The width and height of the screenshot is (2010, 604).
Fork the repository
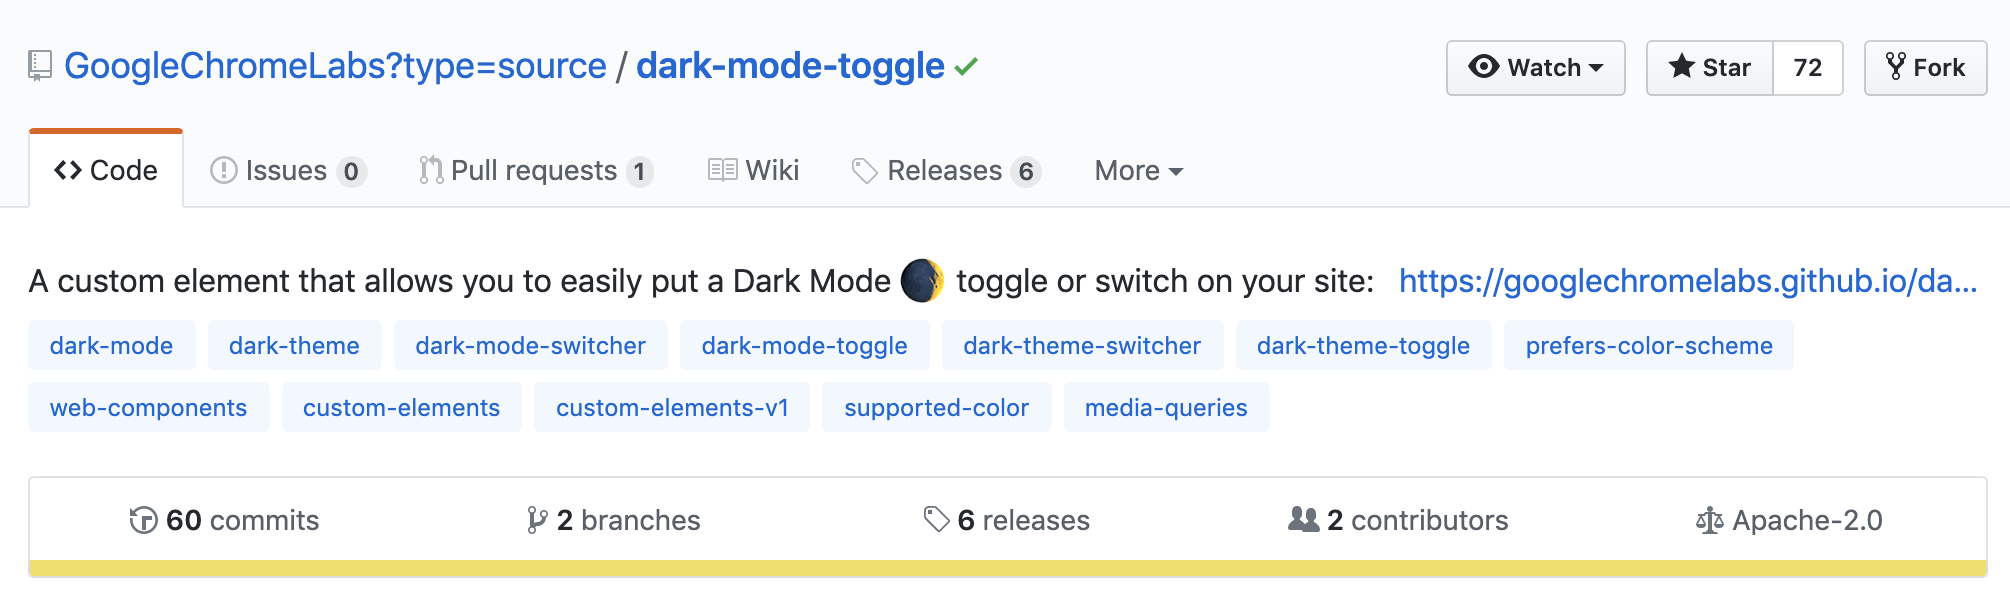1926,68
